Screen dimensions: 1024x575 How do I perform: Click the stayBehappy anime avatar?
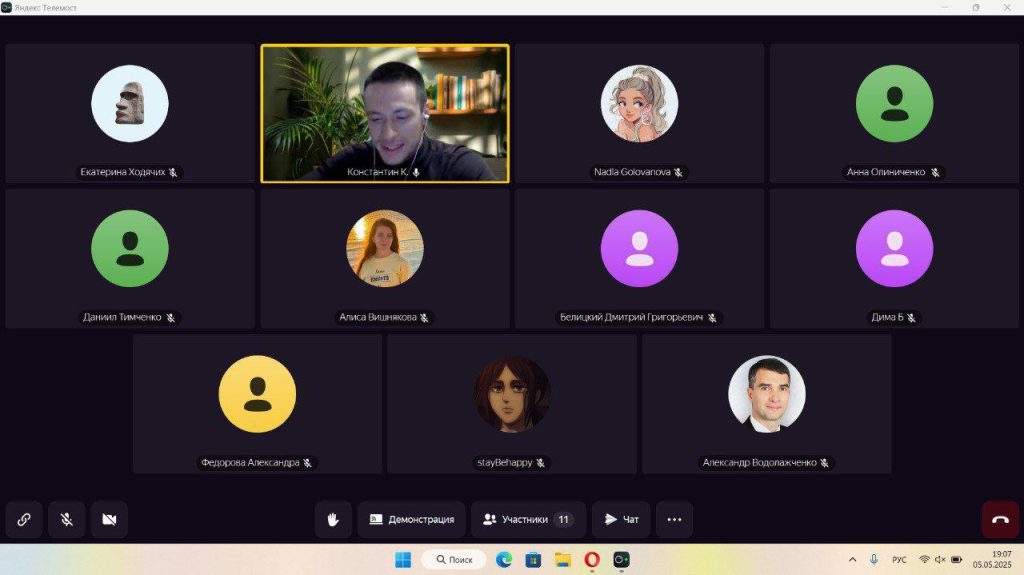(x=512, y=394)
